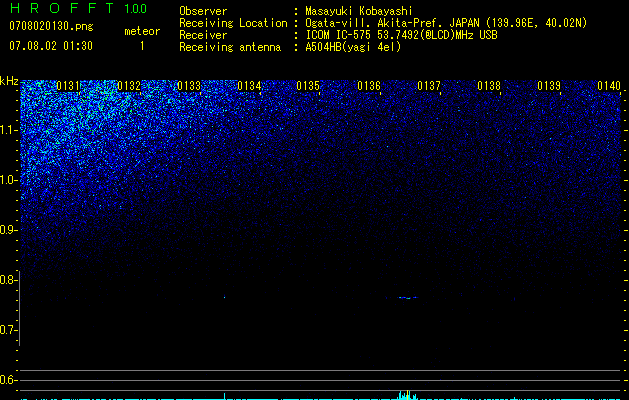Click the Observer label
The width and height of the screenshot is (629, 400).
[203, 11]
